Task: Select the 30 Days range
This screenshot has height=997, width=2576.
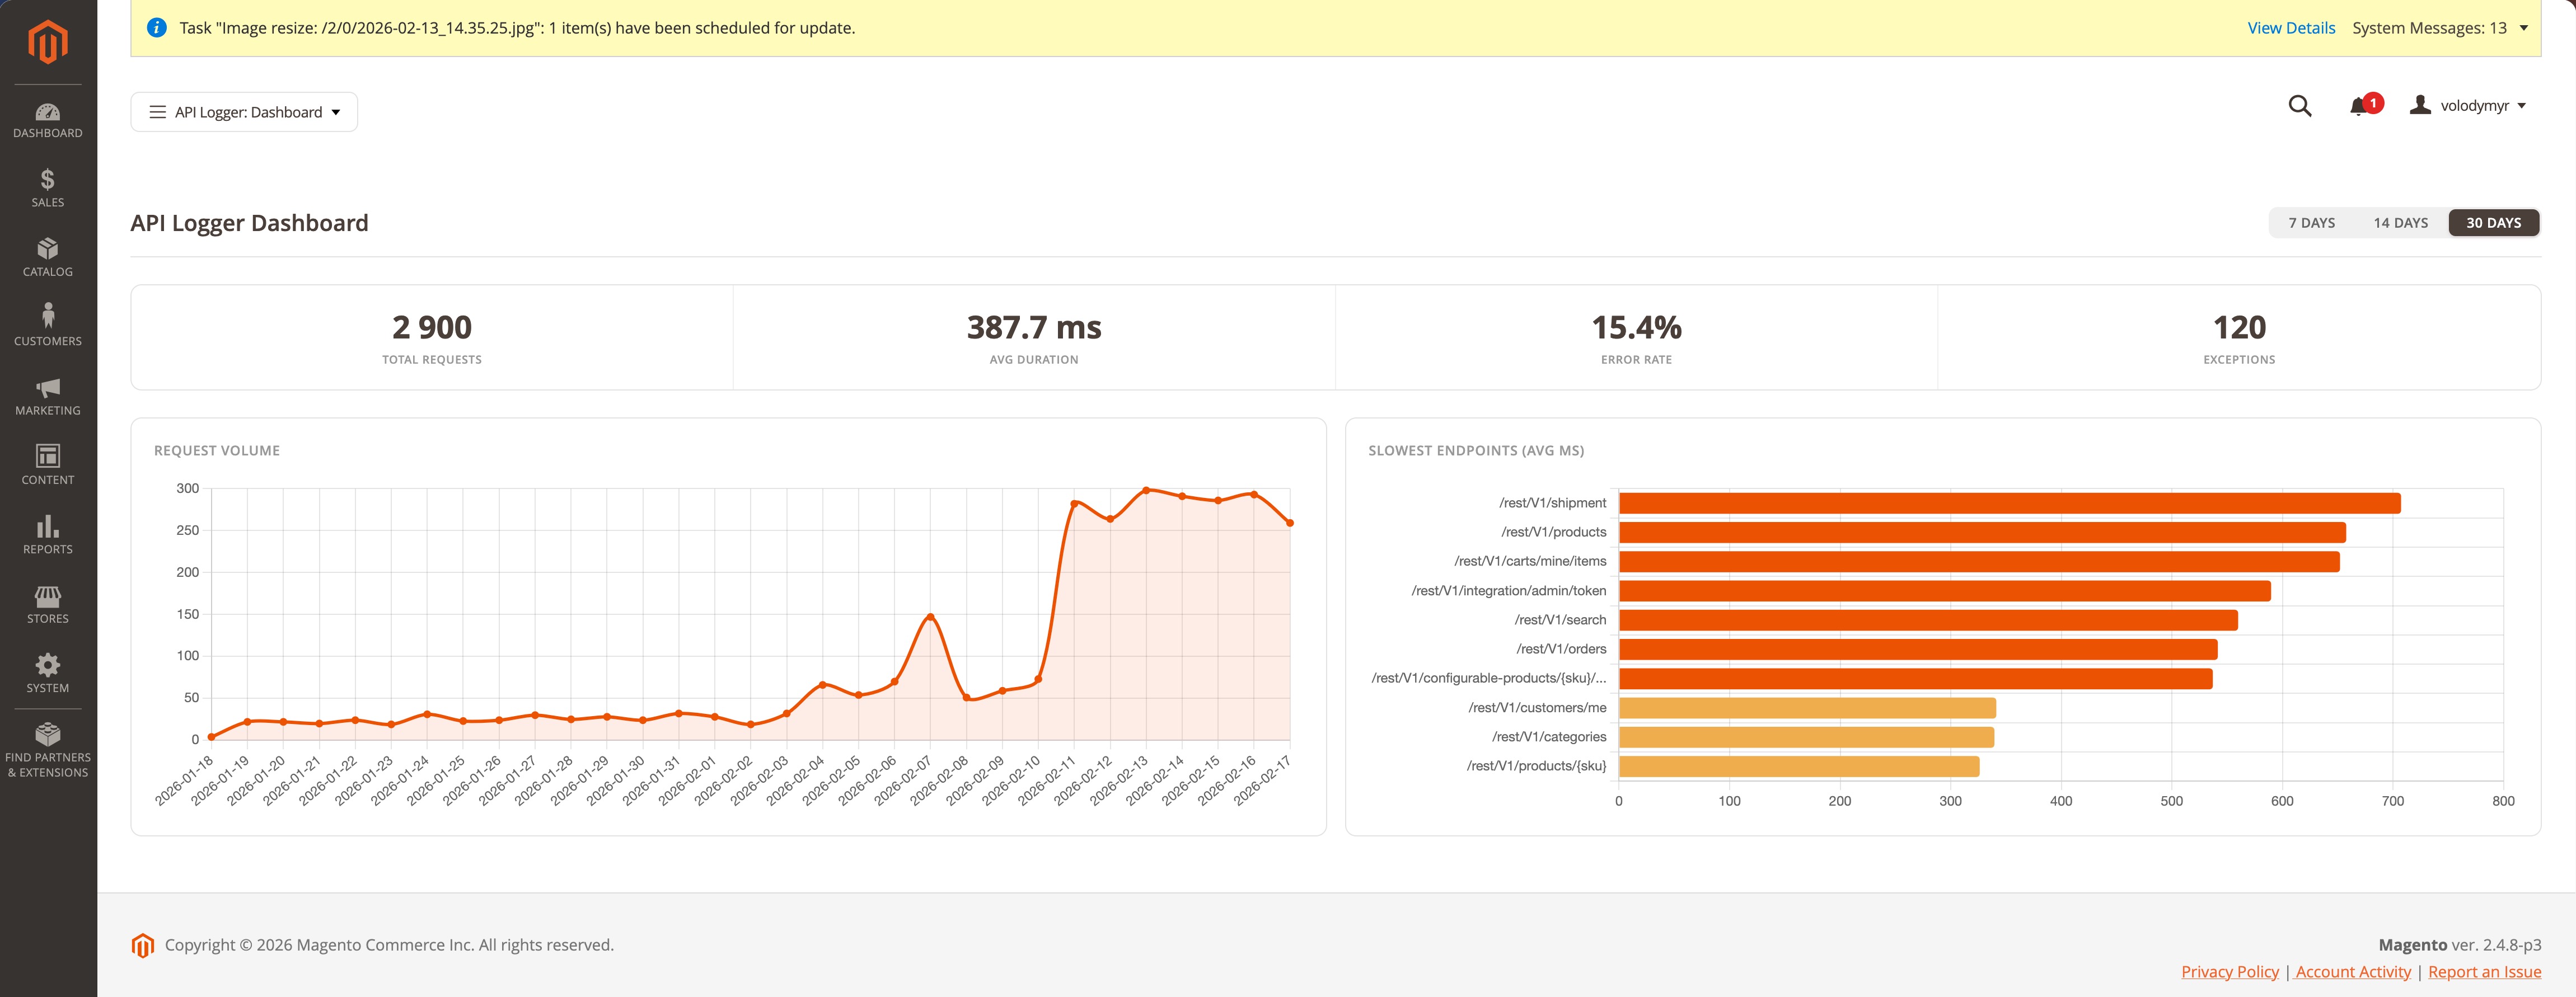Action: pos(2493,223)
